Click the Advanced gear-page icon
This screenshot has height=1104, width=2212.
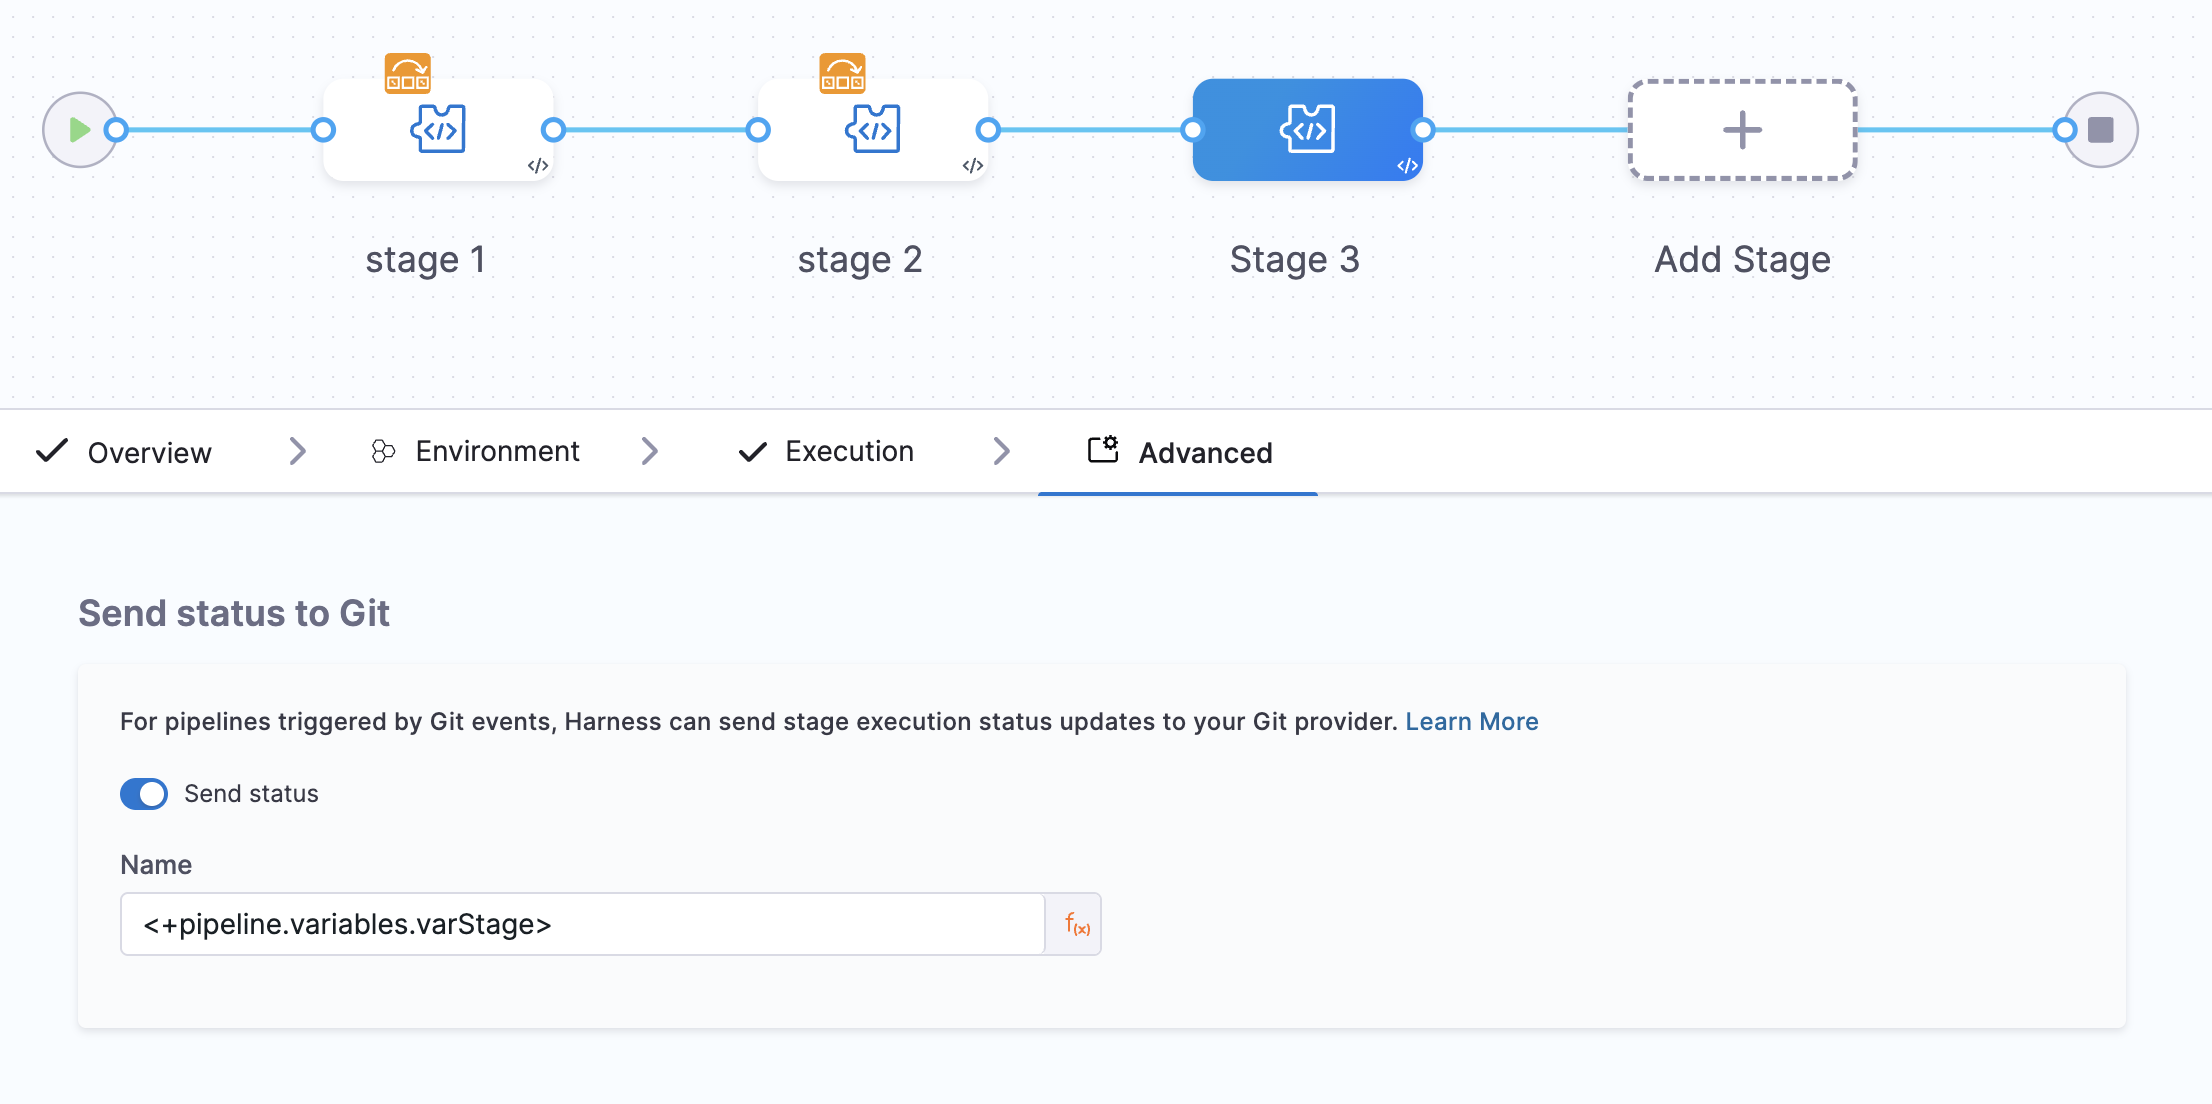click(x=1103, y=451)
